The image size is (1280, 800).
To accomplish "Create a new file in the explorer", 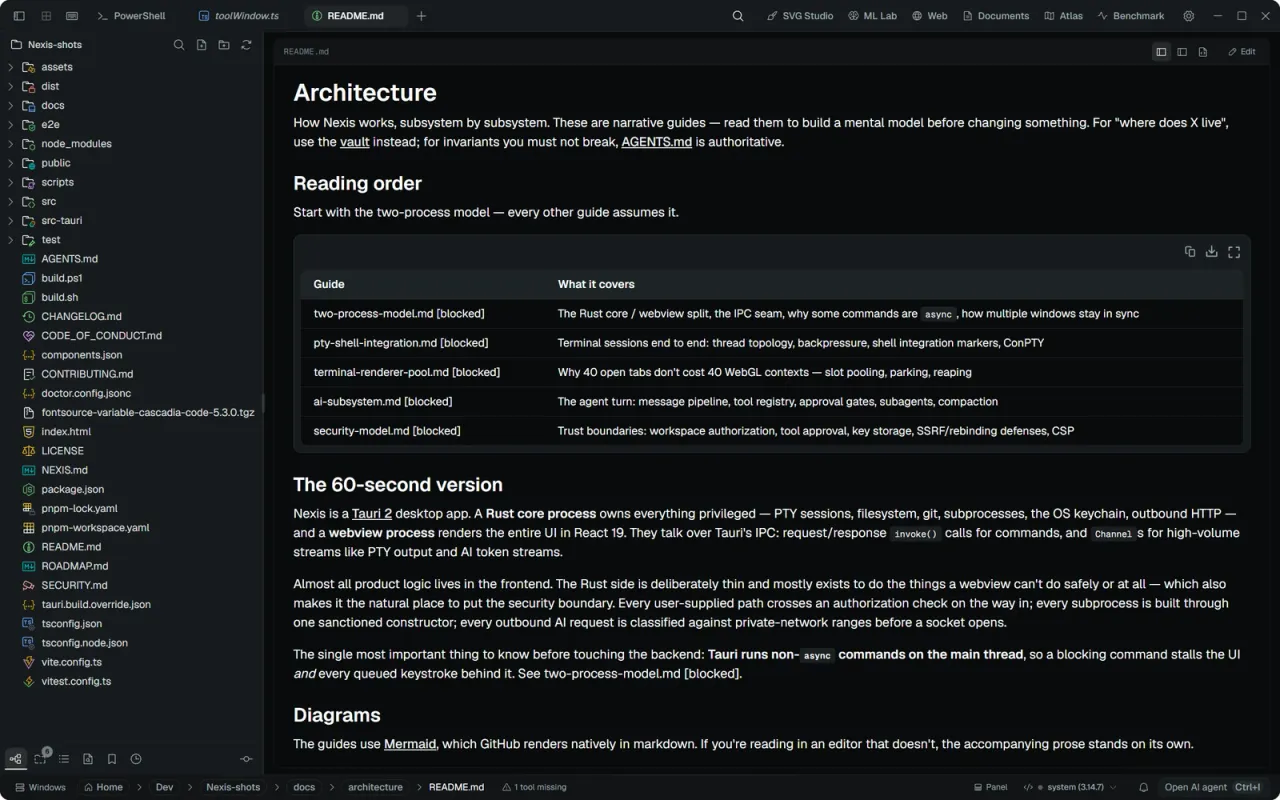I will [201, 45].
